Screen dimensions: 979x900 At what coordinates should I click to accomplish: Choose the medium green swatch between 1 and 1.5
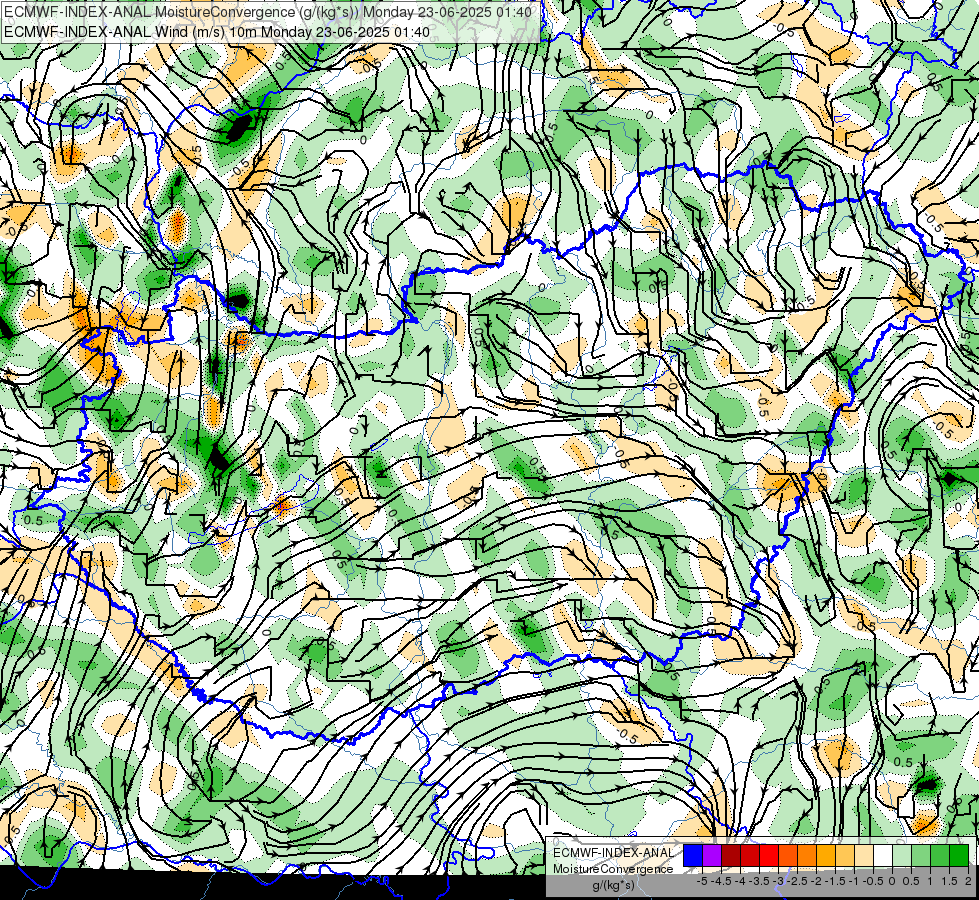[x=940, y=856]
